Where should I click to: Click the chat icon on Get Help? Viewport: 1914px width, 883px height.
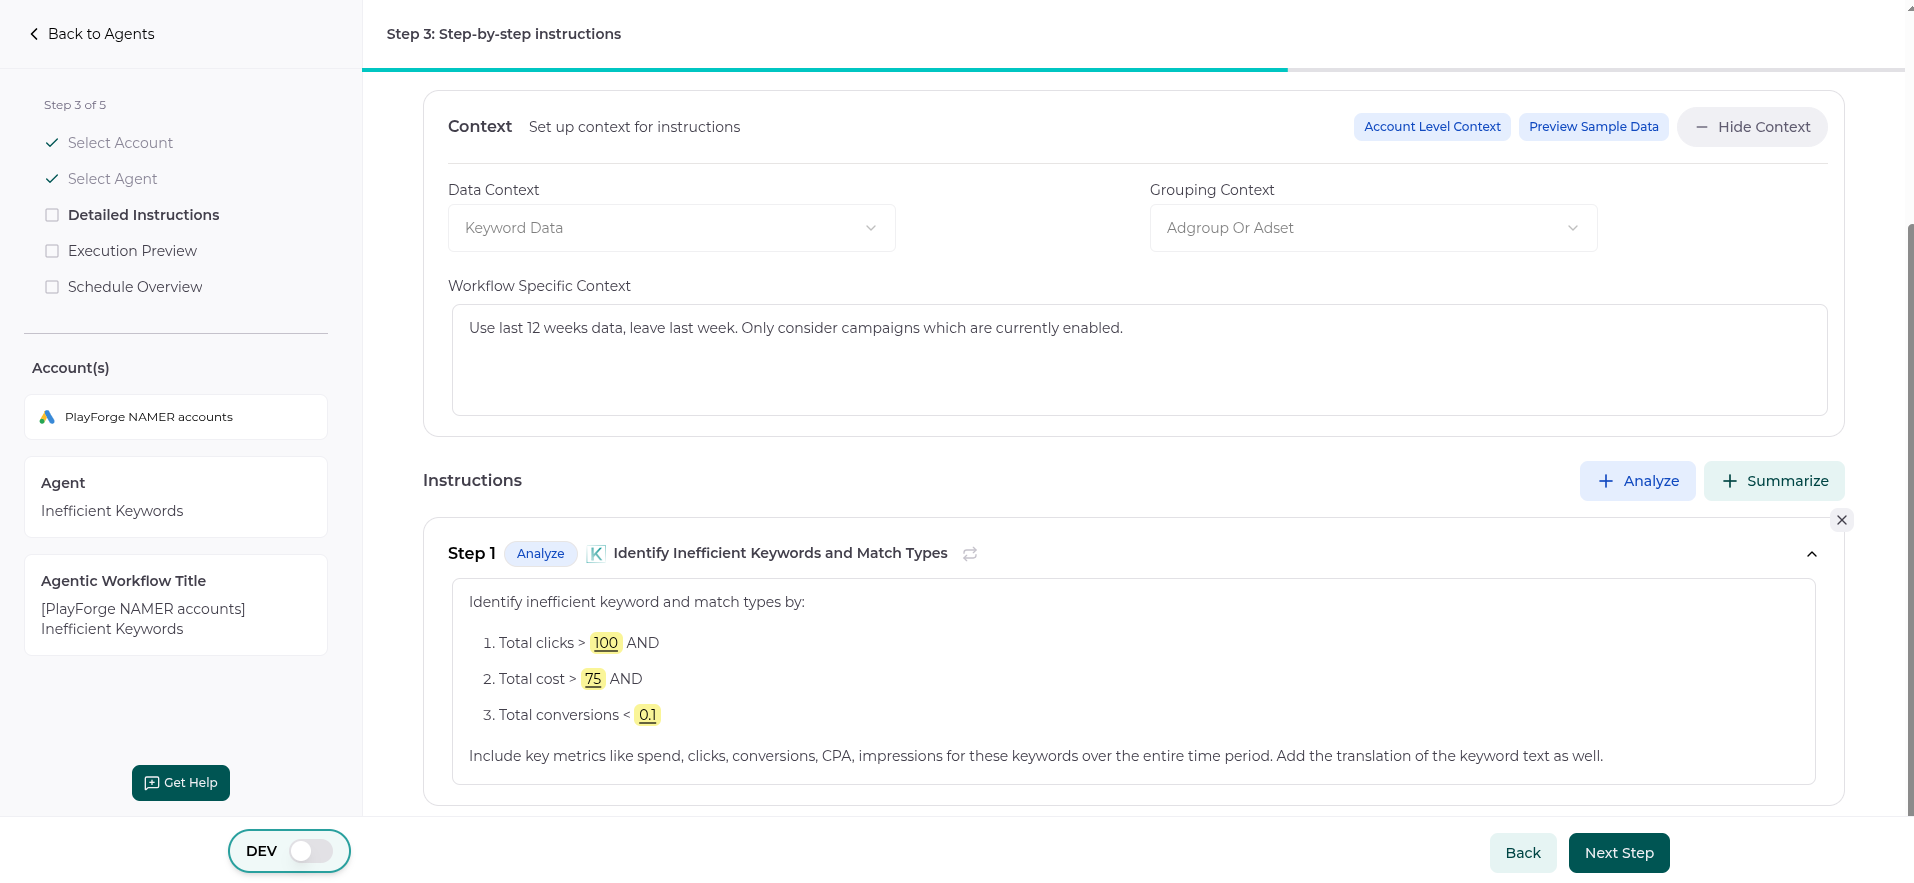click(x=152, y=783)
